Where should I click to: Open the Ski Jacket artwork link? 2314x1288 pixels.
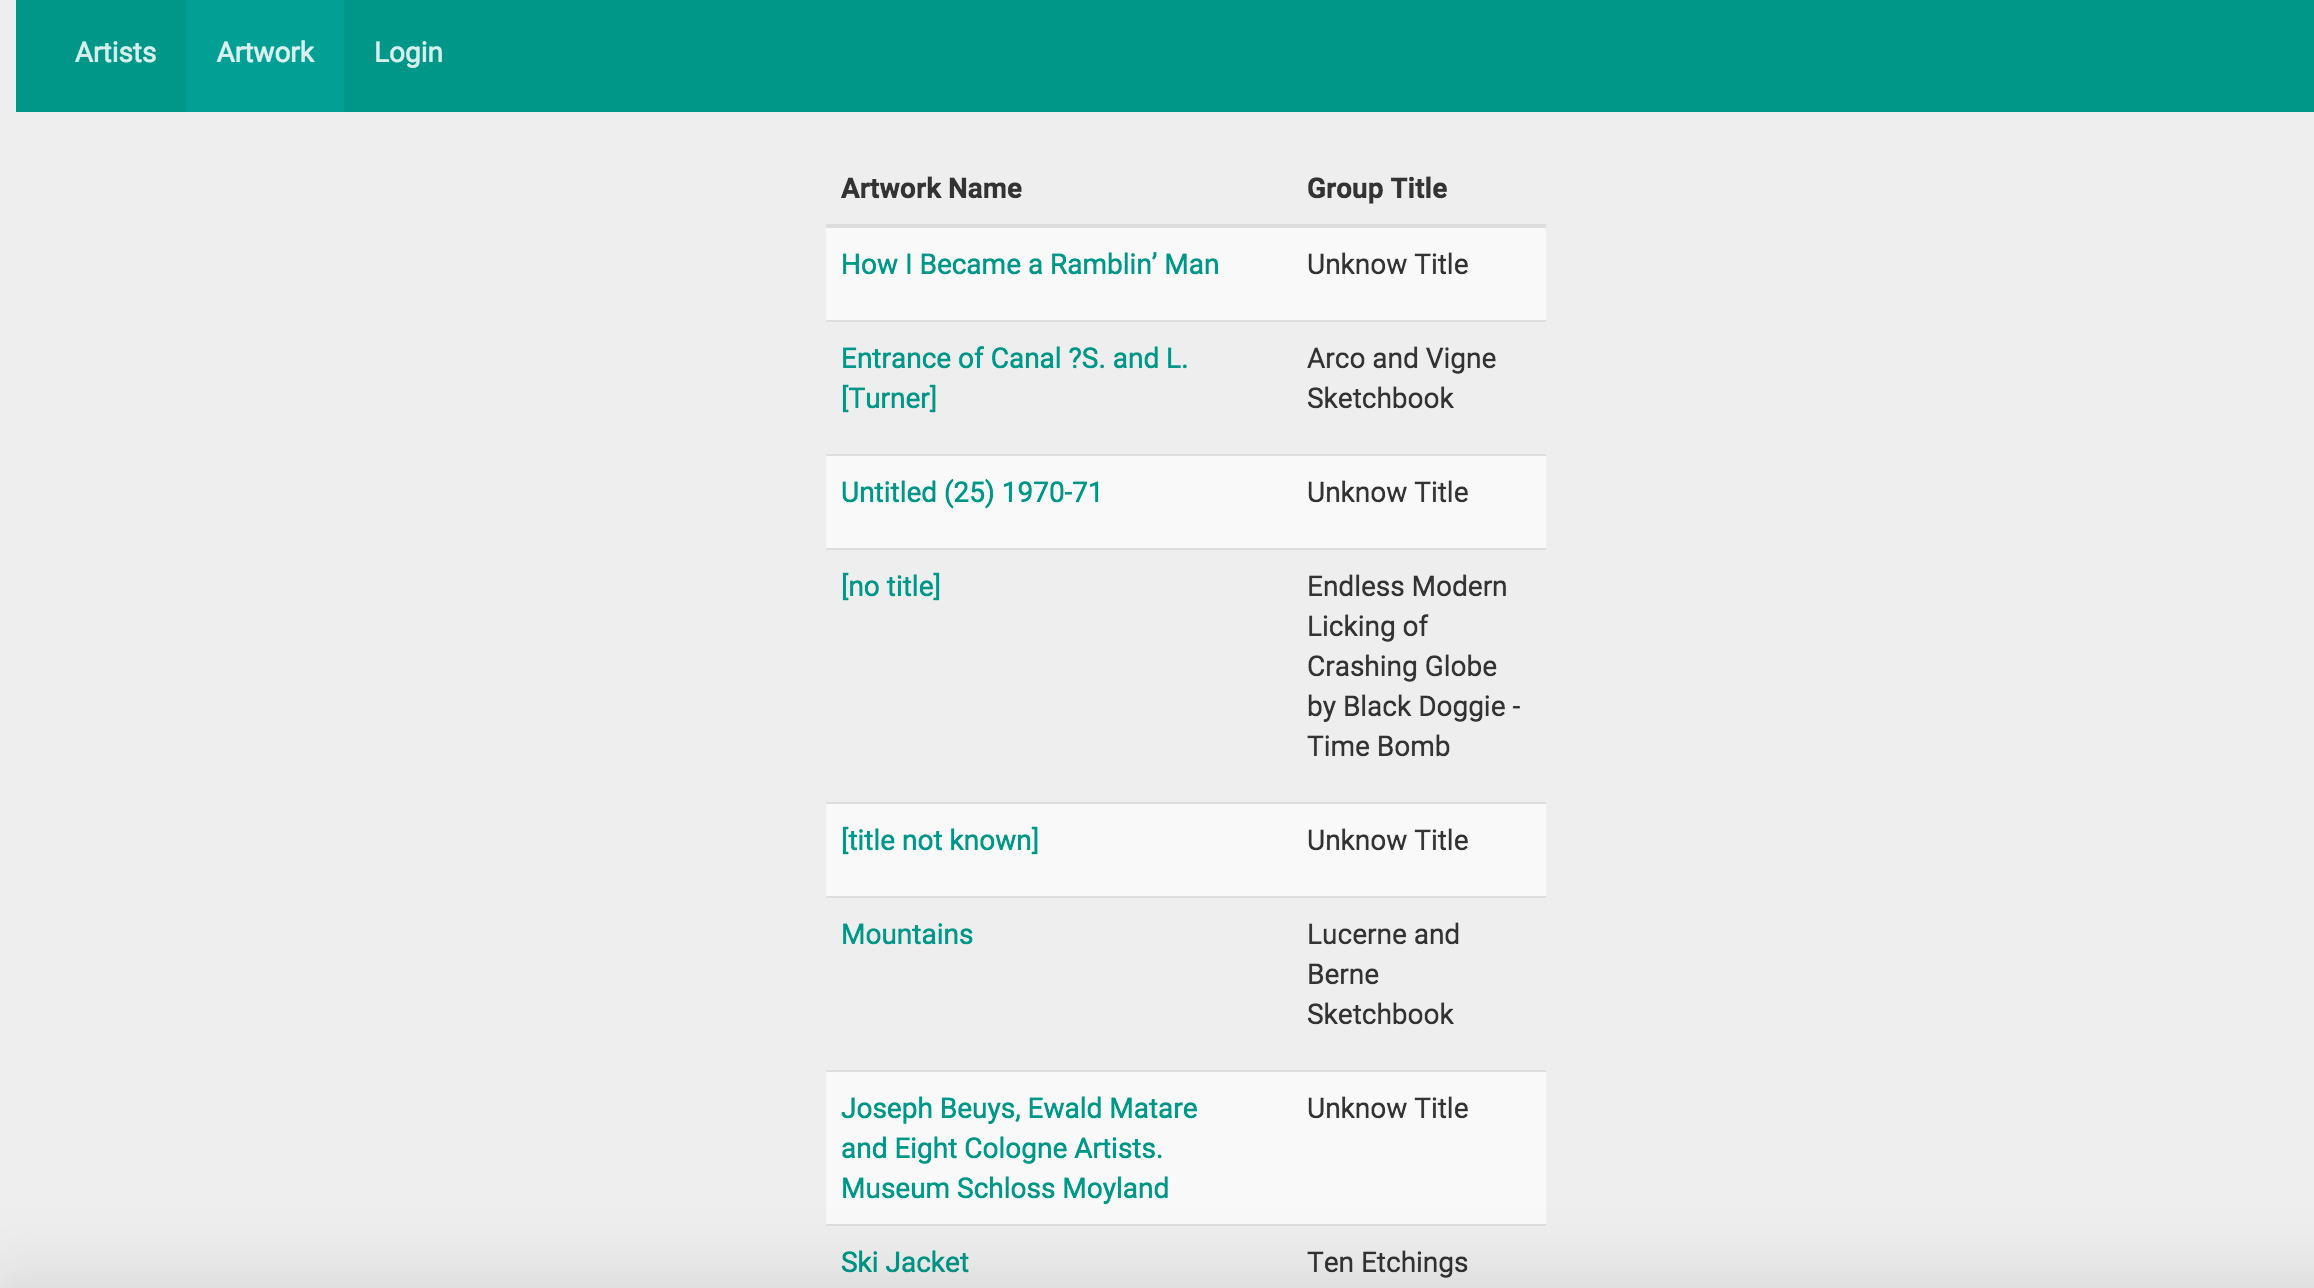(904, 1262)
